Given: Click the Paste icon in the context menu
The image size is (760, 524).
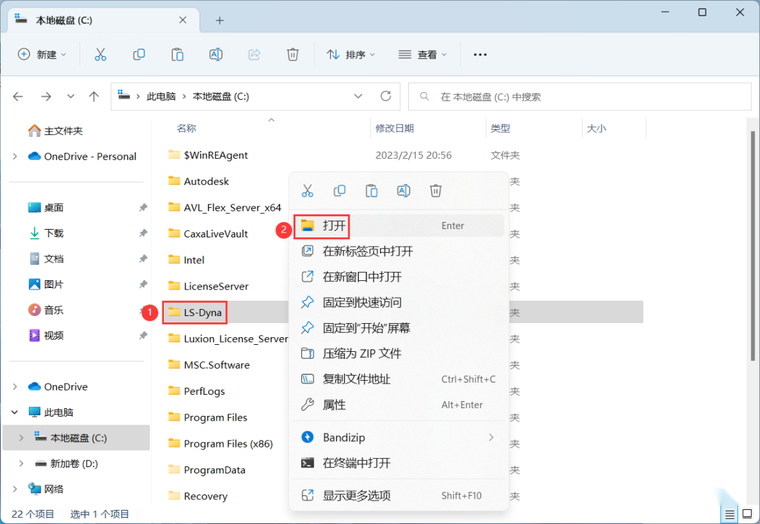Looking at the screenshot, I should 372,191.
